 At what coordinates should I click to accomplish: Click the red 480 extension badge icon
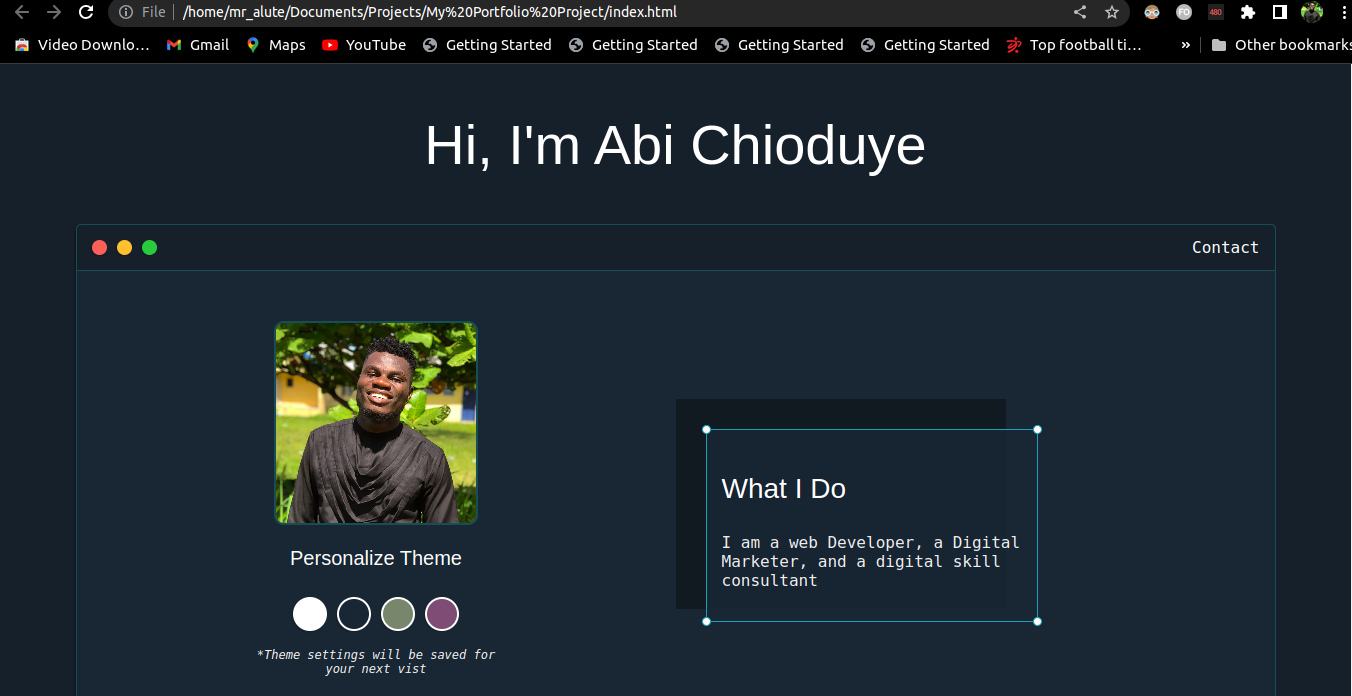click(x=1215, y=14)
